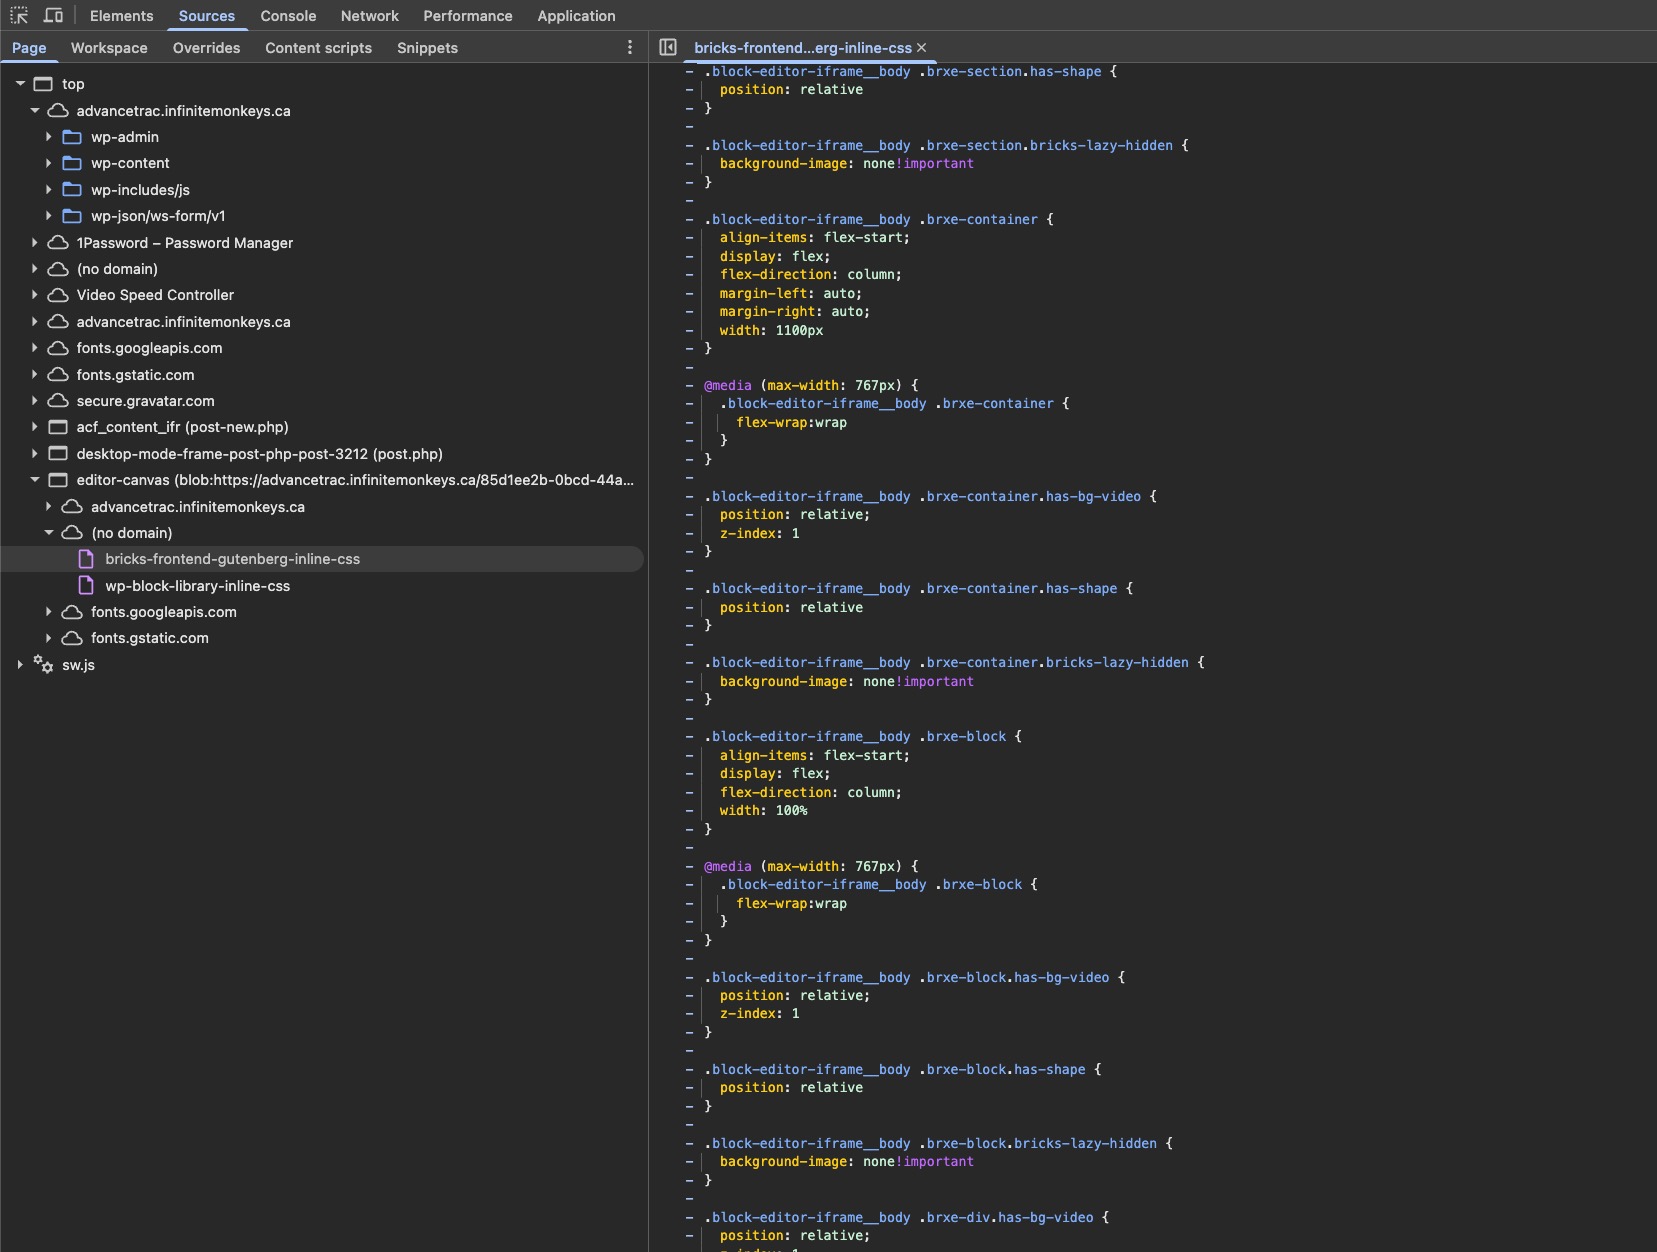Select the sw.js service worker gear icon

[x=43, y=664]
